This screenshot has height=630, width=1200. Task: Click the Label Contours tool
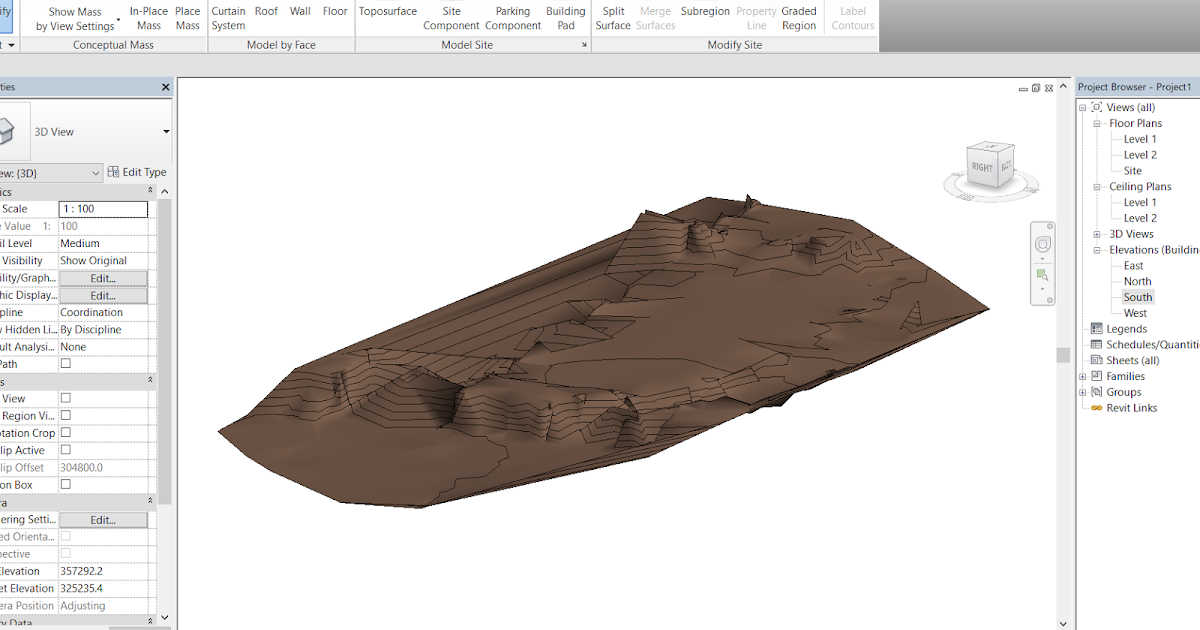click(852, 18)
